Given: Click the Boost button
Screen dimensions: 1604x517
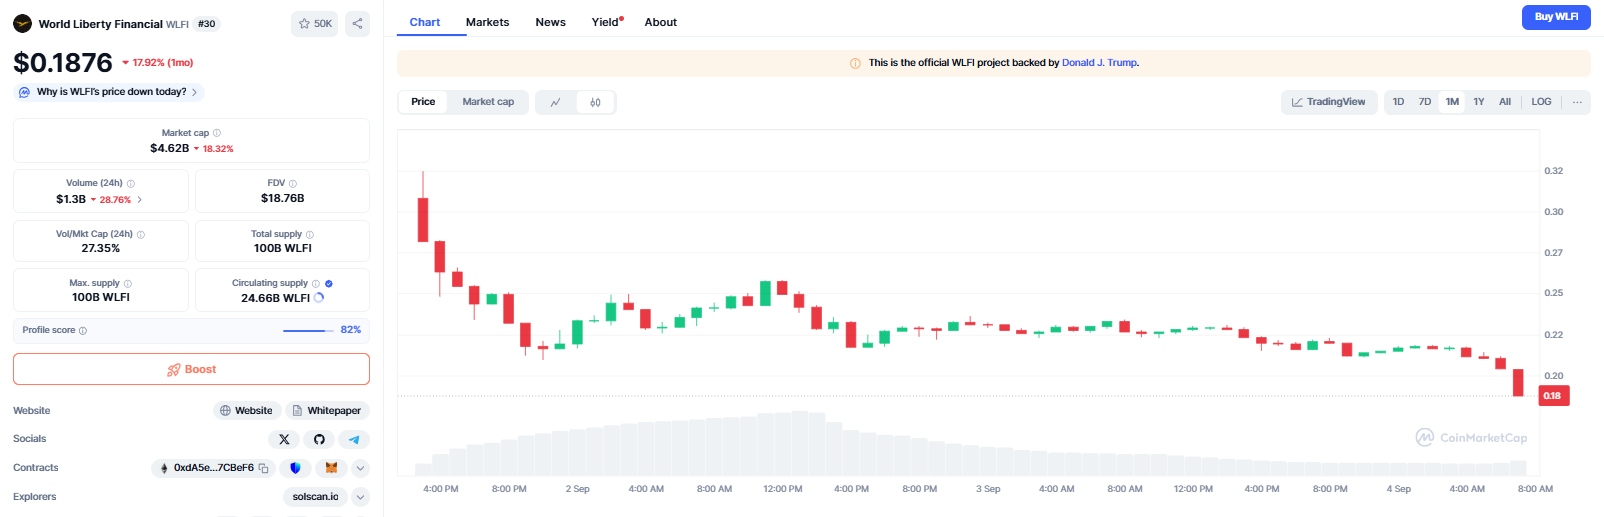Looking at the screenshot, I should click(x=191, y=369).
